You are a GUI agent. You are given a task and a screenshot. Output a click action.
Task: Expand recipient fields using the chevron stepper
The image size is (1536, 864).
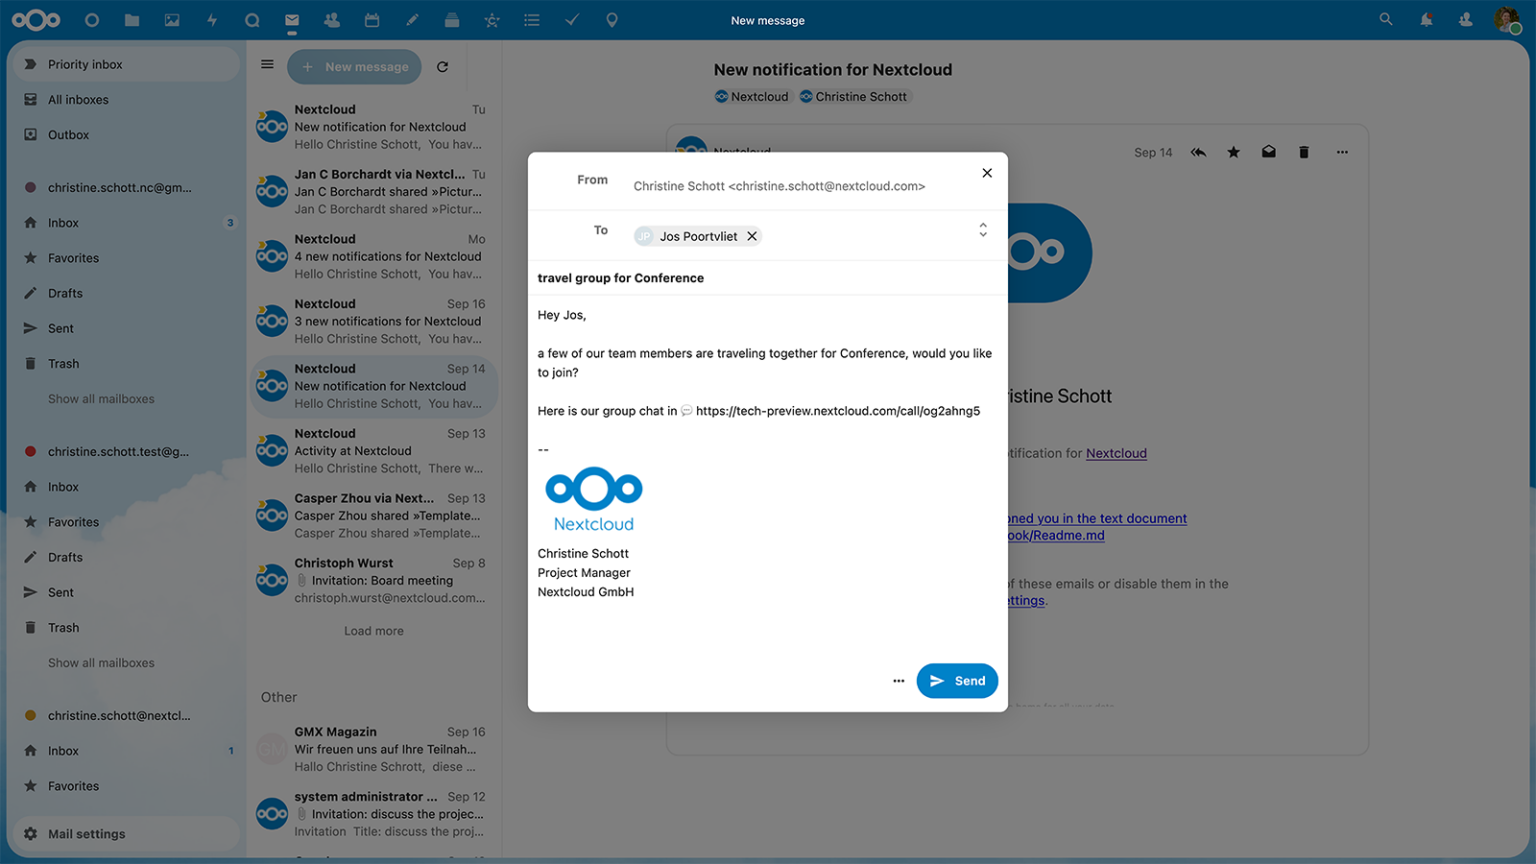tap(983, 229)
